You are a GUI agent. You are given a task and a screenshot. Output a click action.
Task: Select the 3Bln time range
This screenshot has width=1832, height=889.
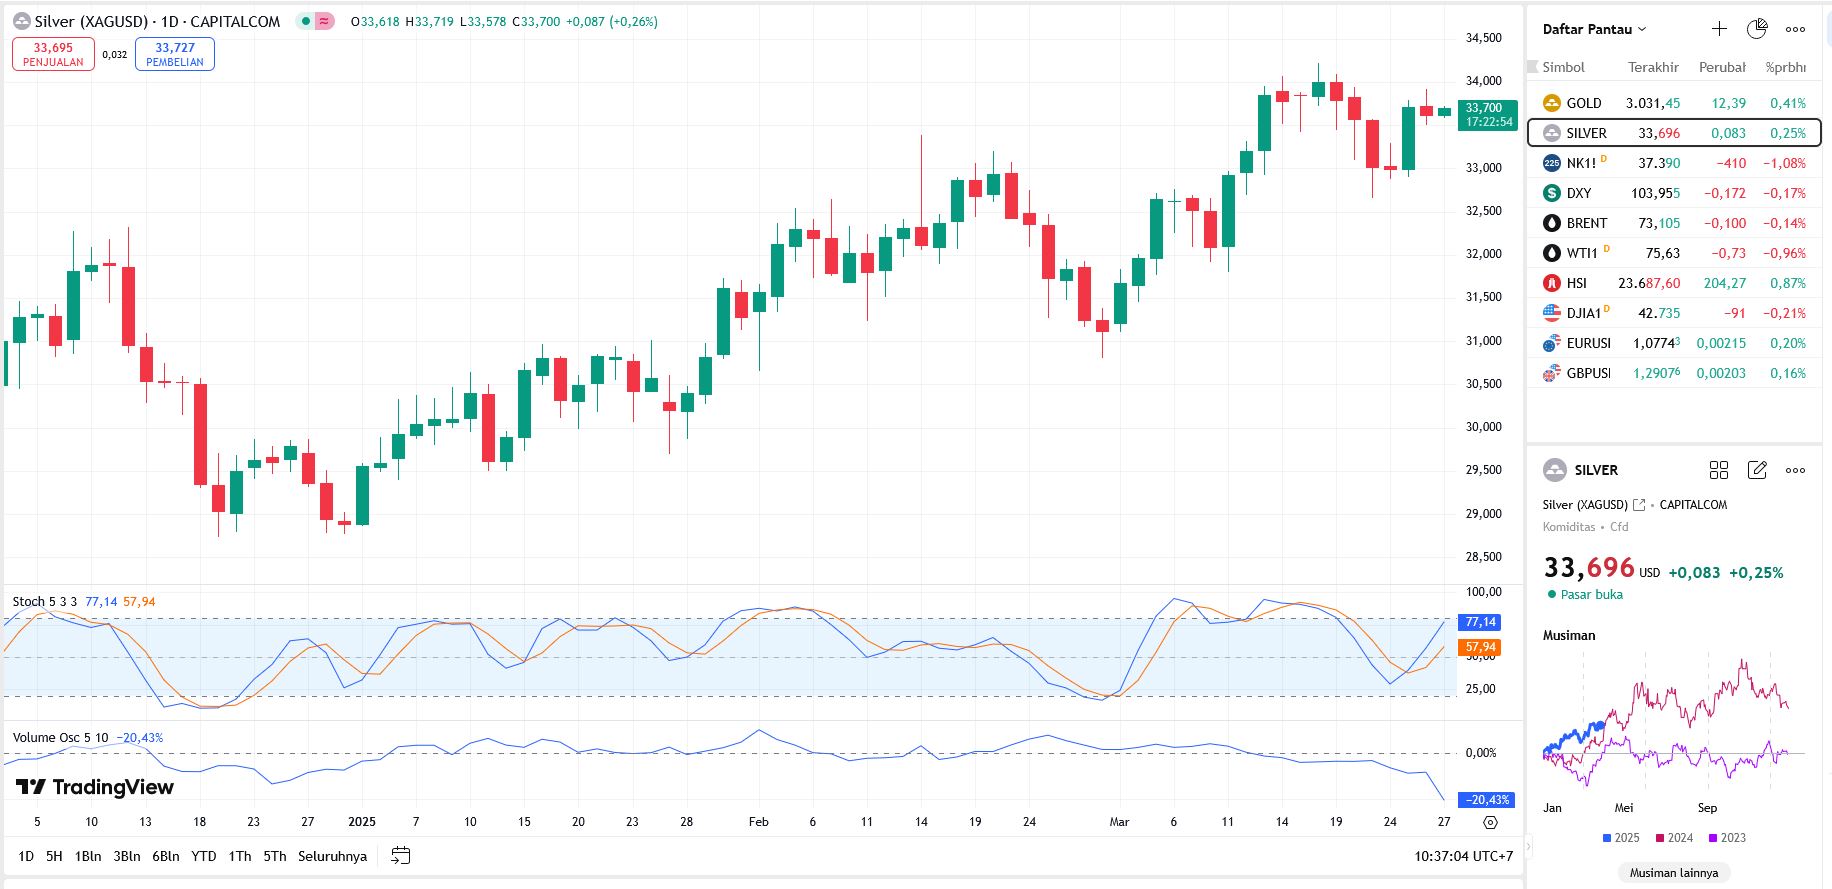coord(126,856)
